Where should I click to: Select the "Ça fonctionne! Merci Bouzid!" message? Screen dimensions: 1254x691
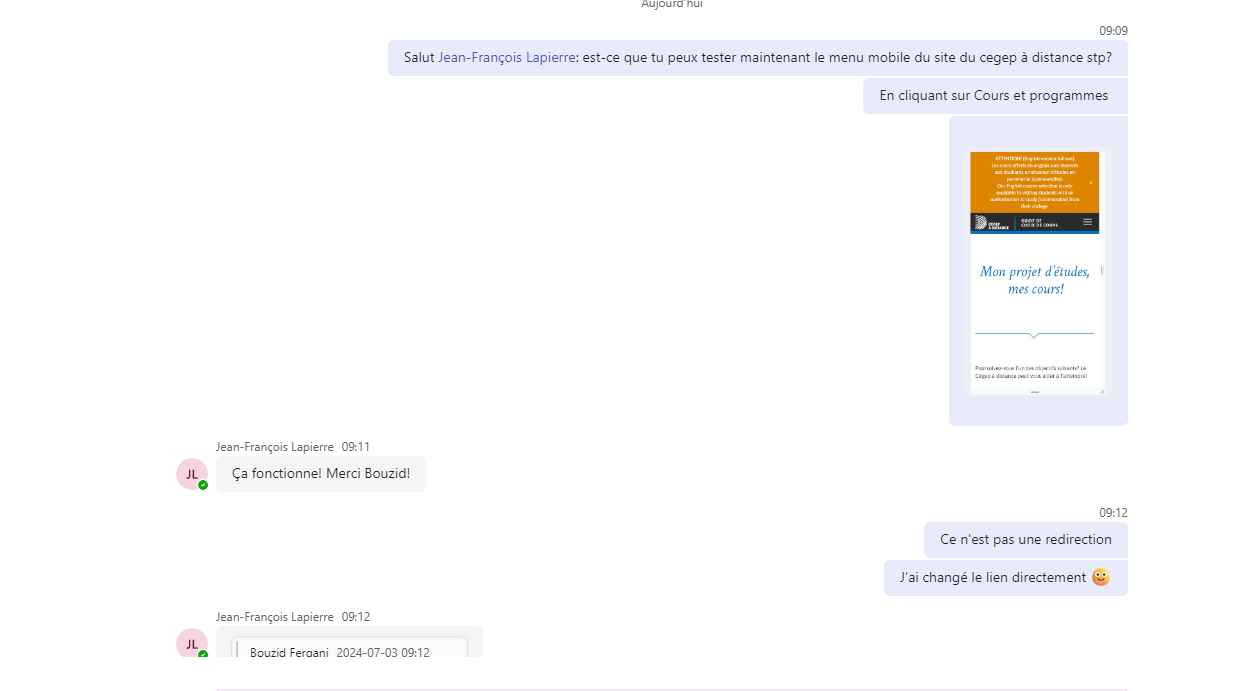pos(321,474)
